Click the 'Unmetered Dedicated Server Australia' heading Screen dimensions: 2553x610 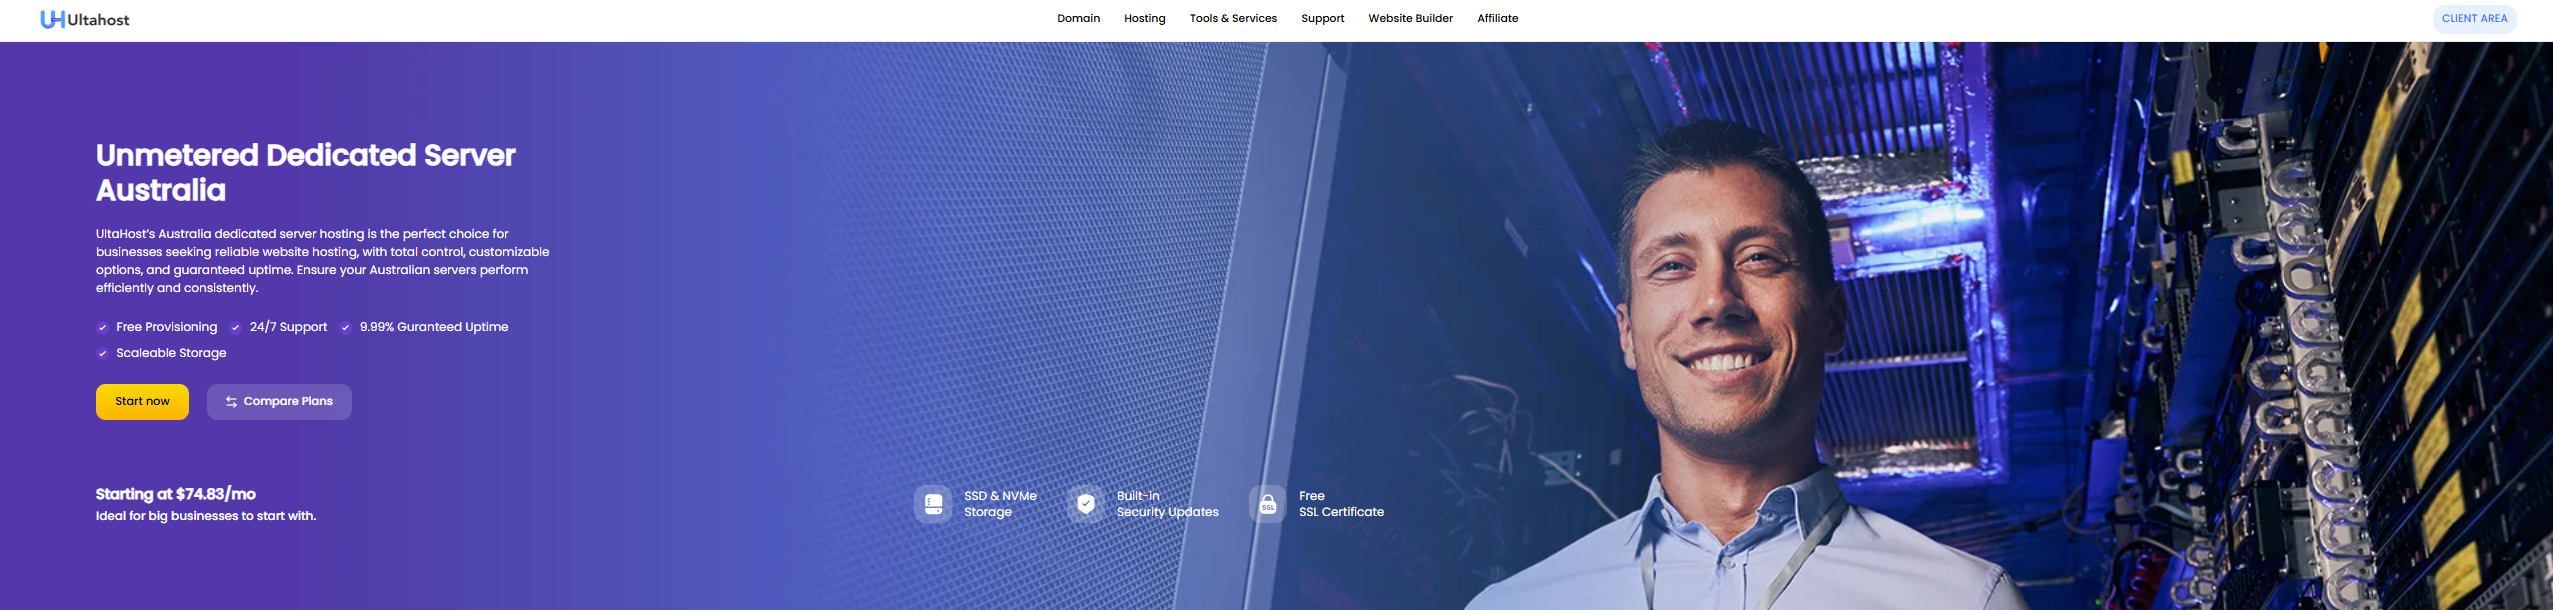305,172
